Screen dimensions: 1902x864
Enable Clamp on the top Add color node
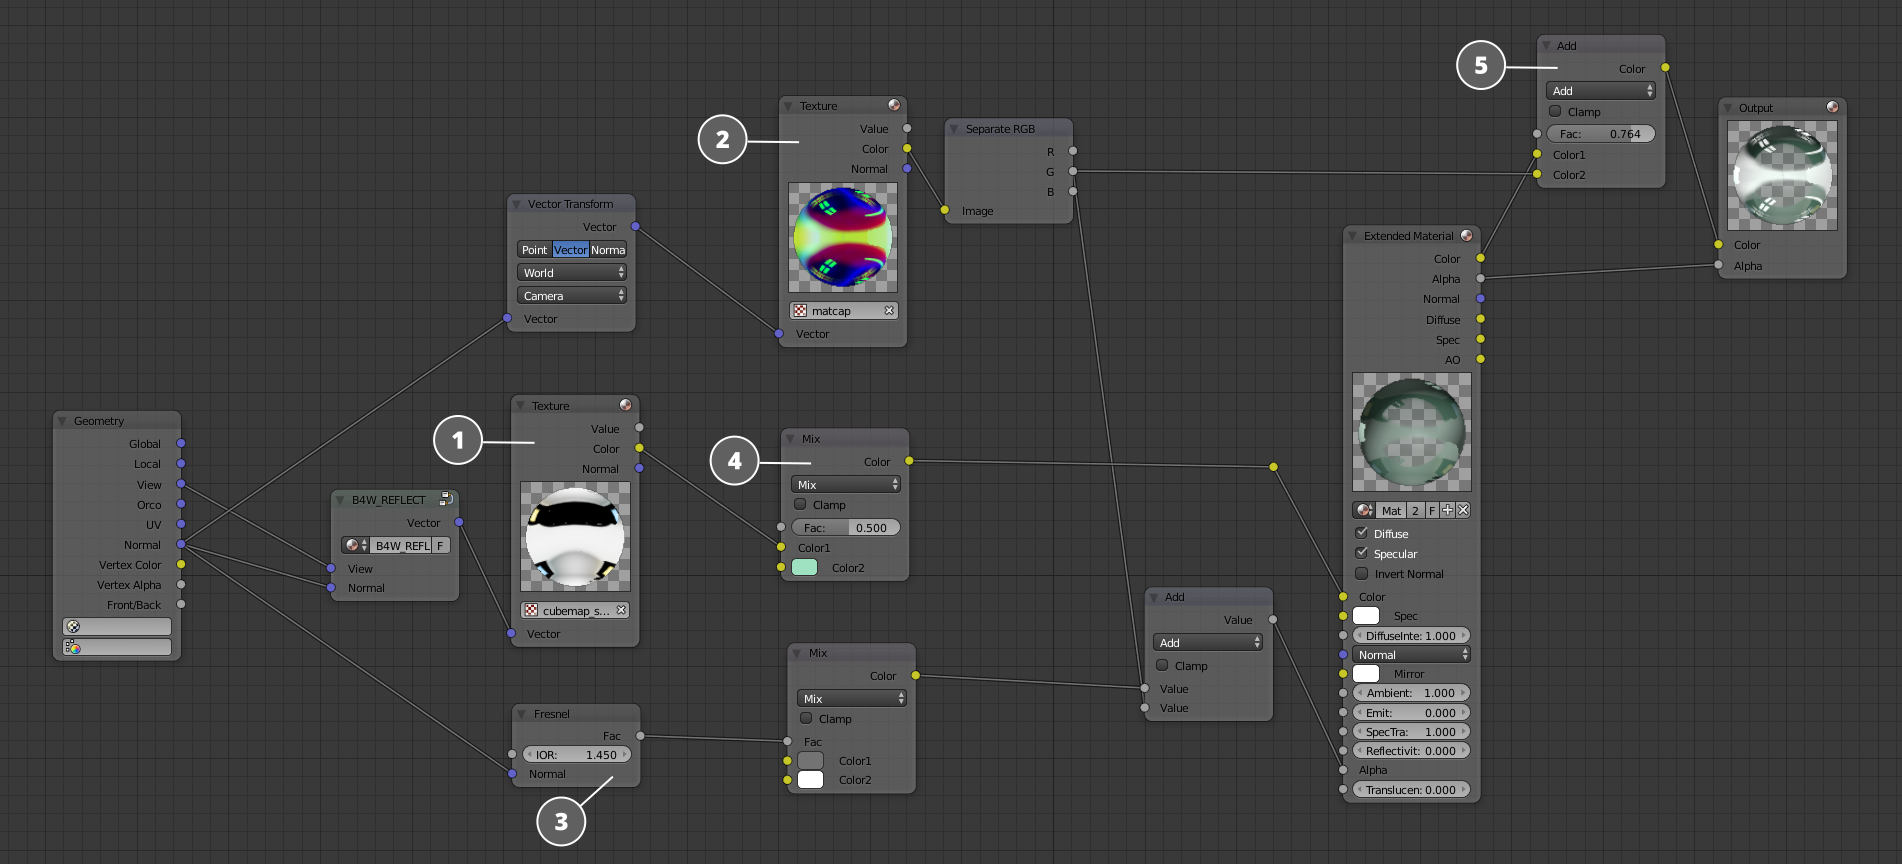click(x=1555, y=111)
